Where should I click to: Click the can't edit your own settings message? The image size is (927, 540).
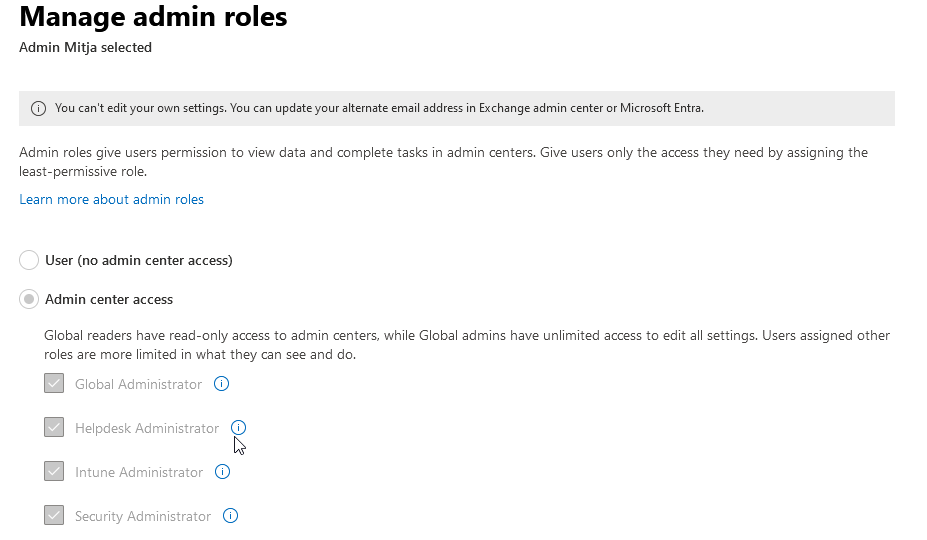pos(379,108)
